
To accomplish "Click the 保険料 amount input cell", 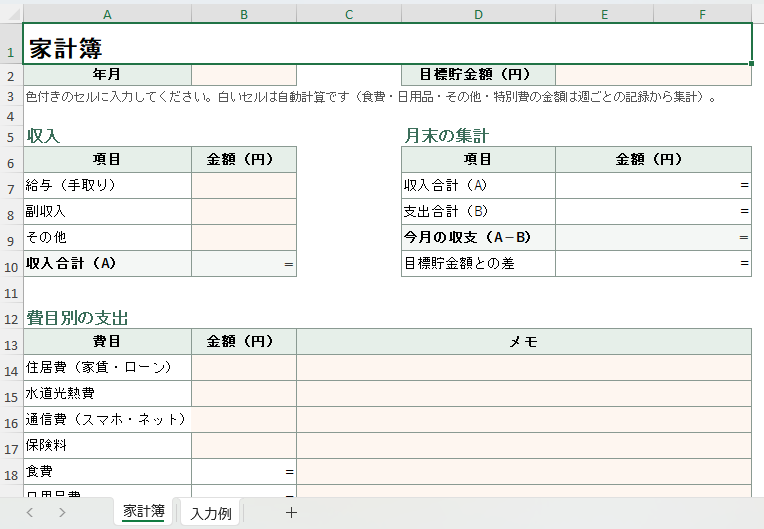I will coord(244,446).
